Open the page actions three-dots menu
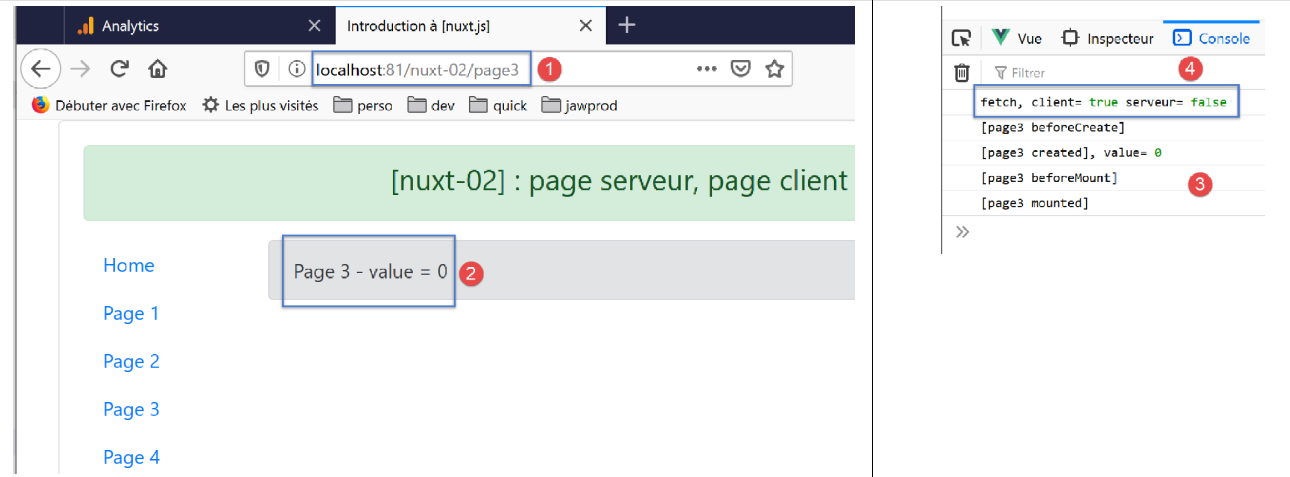 point(706,69)
